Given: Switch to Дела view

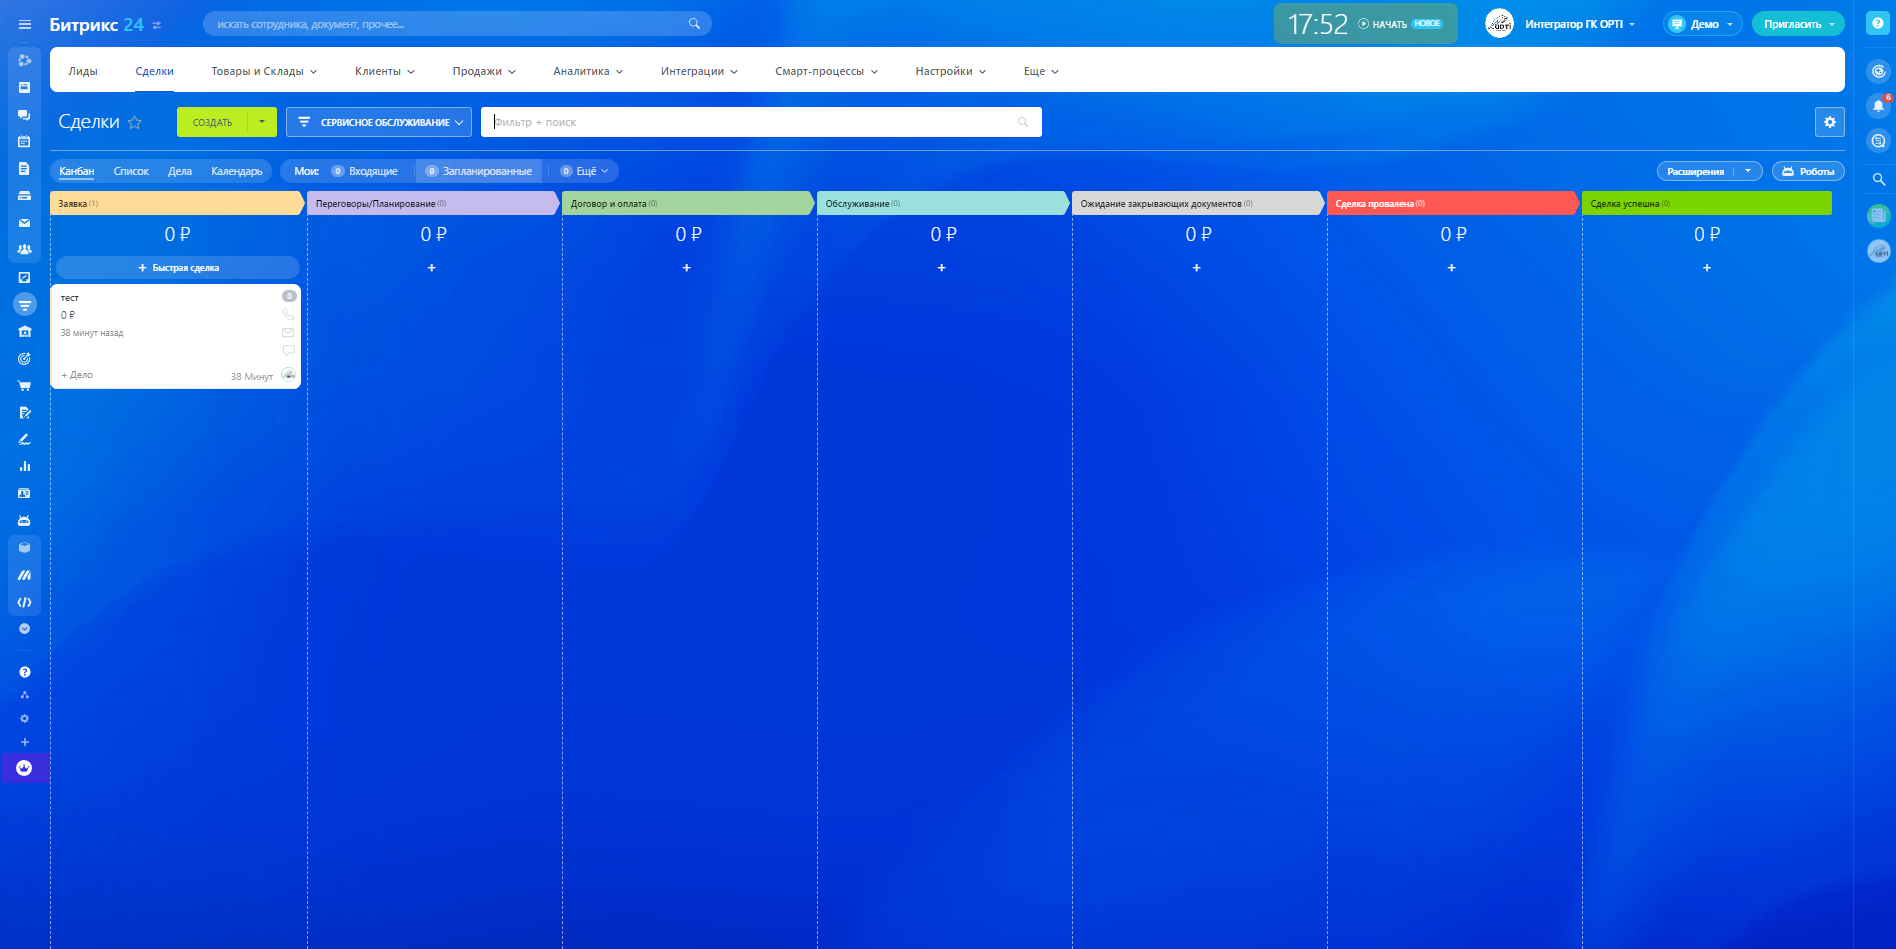Looking at the screenshot, I should click(180, 171).
